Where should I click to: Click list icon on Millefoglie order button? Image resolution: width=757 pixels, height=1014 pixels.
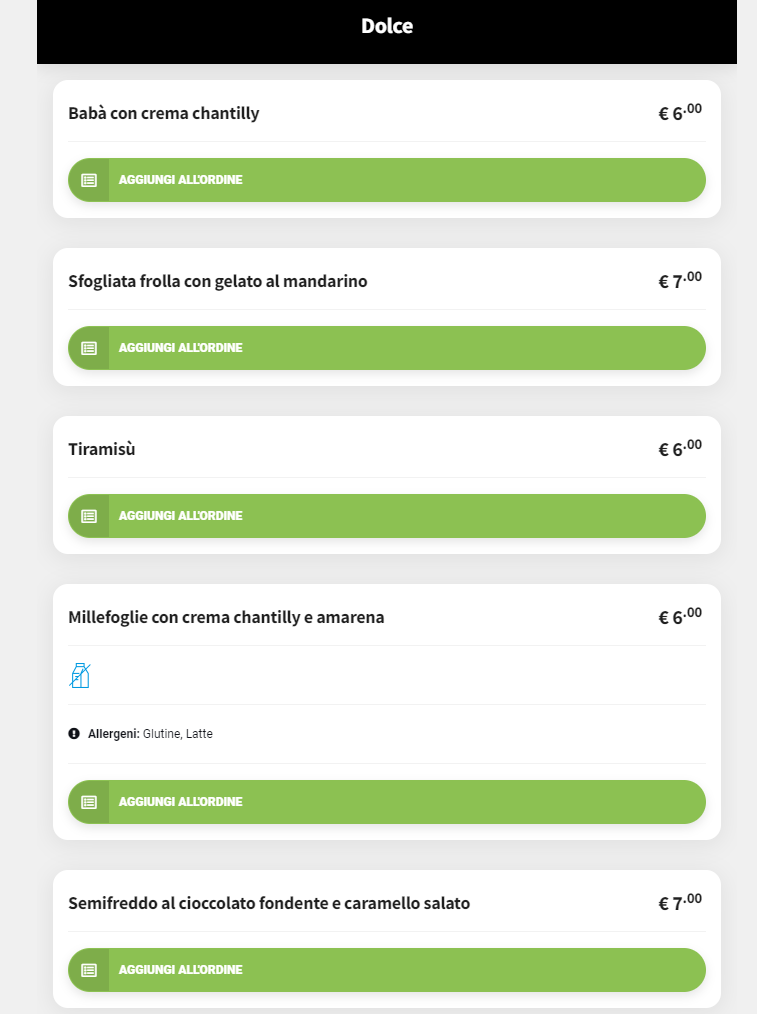click(x=89, y=802)
